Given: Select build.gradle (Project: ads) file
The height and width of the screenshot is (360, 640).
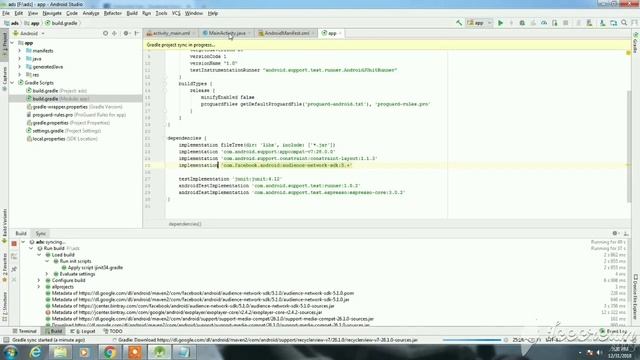Looking at the screenshot, I should pos(57,91).
